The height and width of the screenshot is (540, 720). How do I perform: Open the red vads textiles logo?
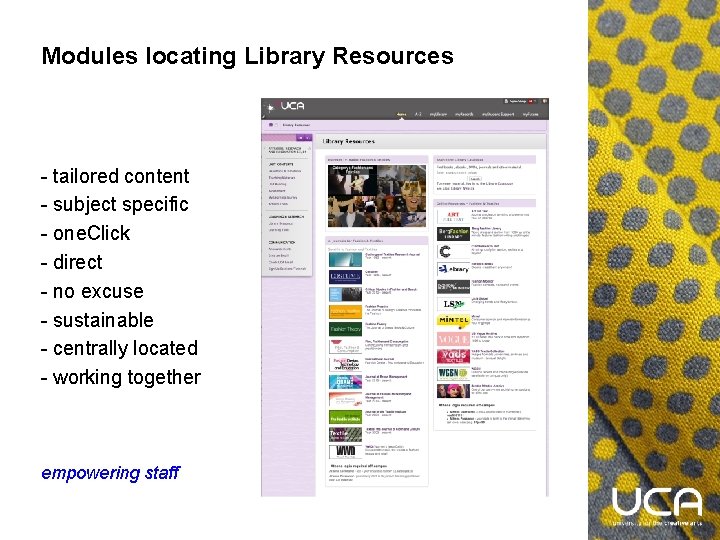[x=453, y=356]
